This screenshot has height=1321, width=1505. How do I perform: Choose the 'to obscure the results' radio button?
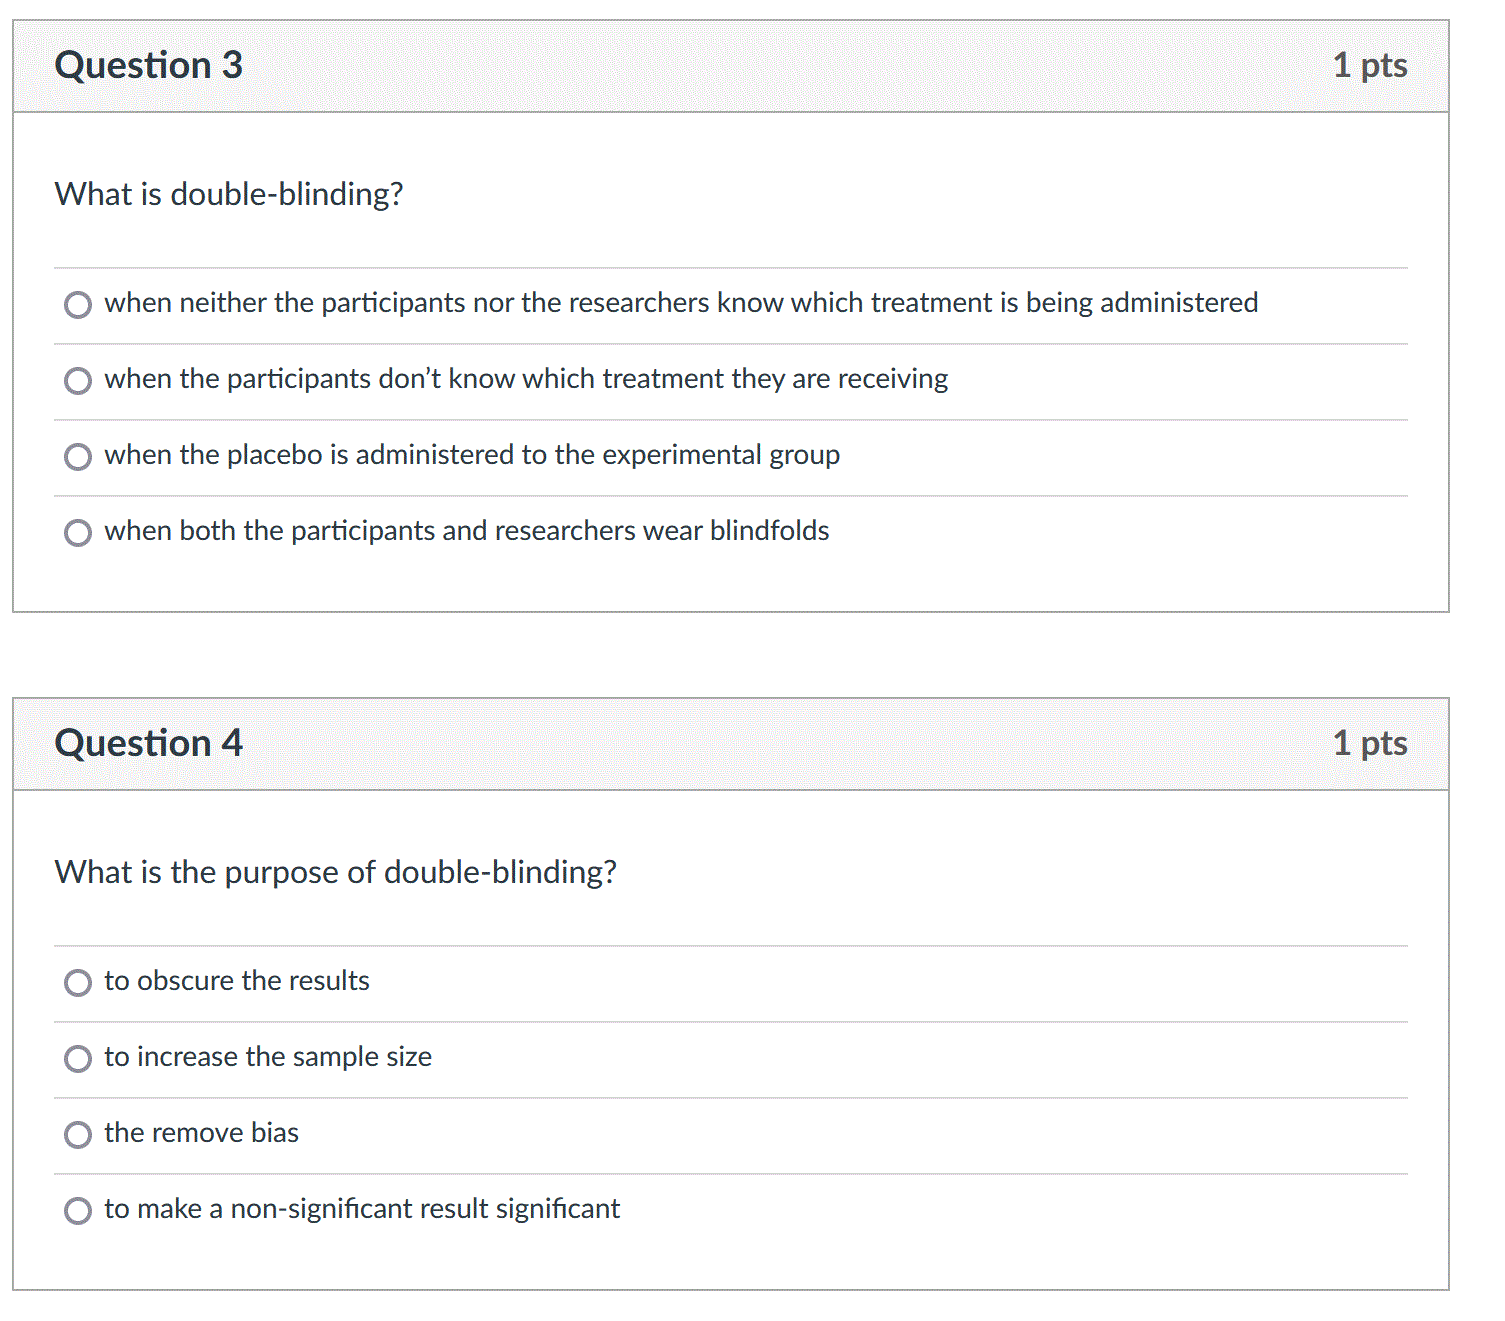(78, 983)
